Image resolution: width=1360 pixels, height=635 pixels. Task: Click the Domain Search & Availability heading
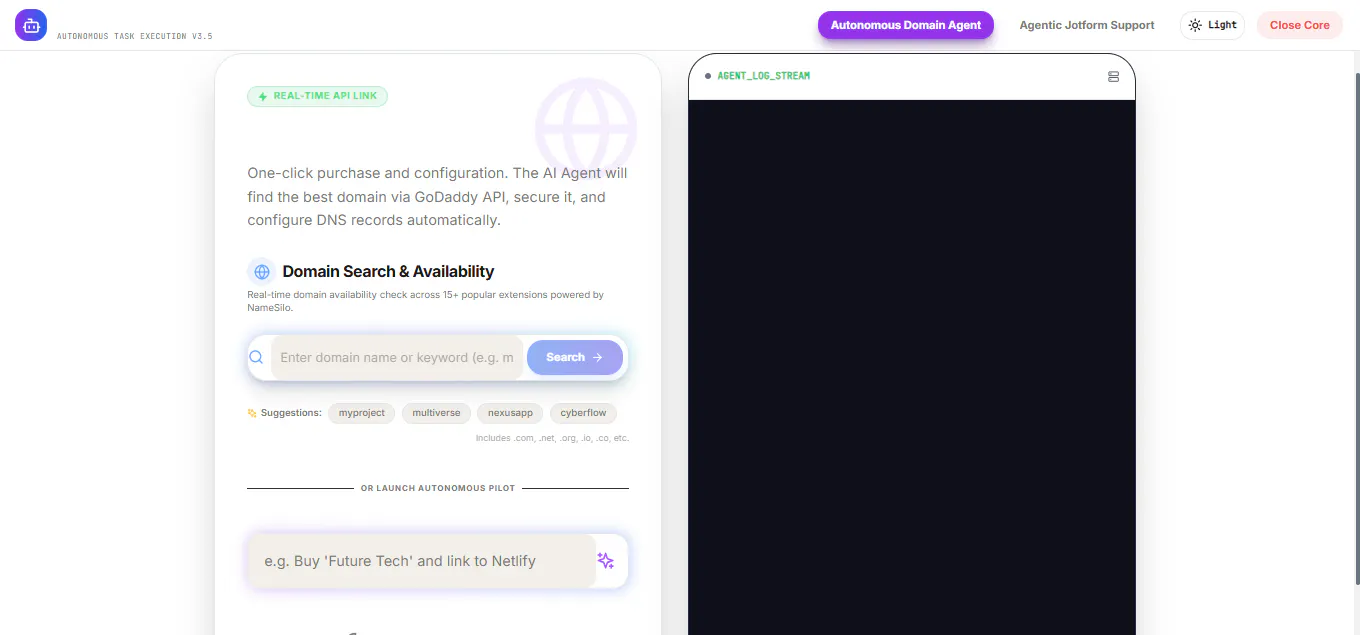[x=388, y=271]
